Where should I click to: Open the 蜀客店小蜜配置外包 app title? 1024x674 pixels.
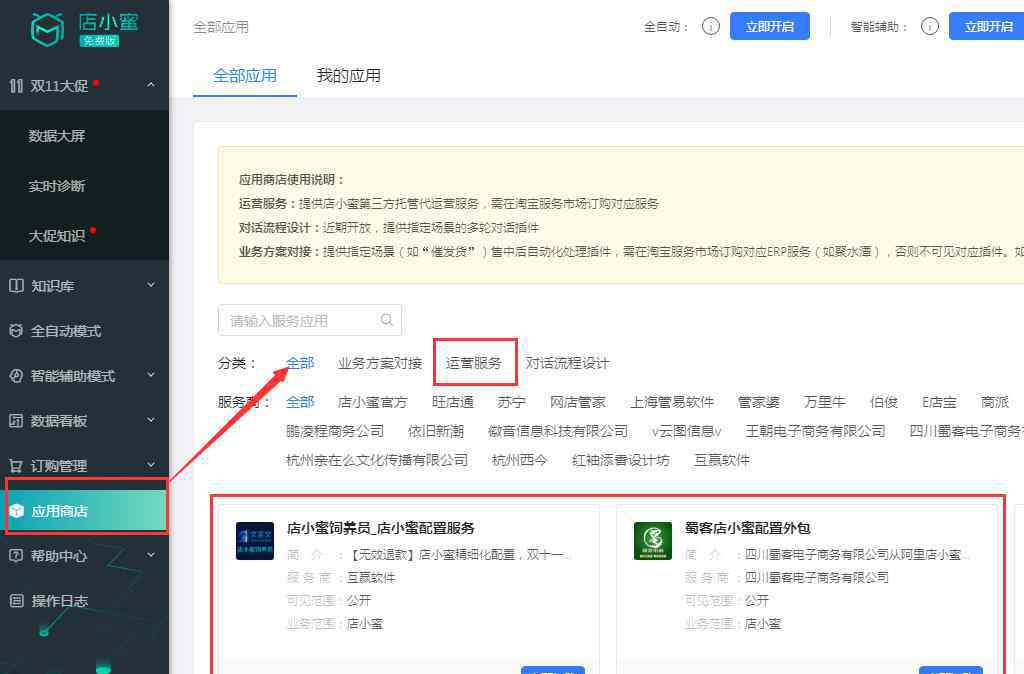pos(748,528)
